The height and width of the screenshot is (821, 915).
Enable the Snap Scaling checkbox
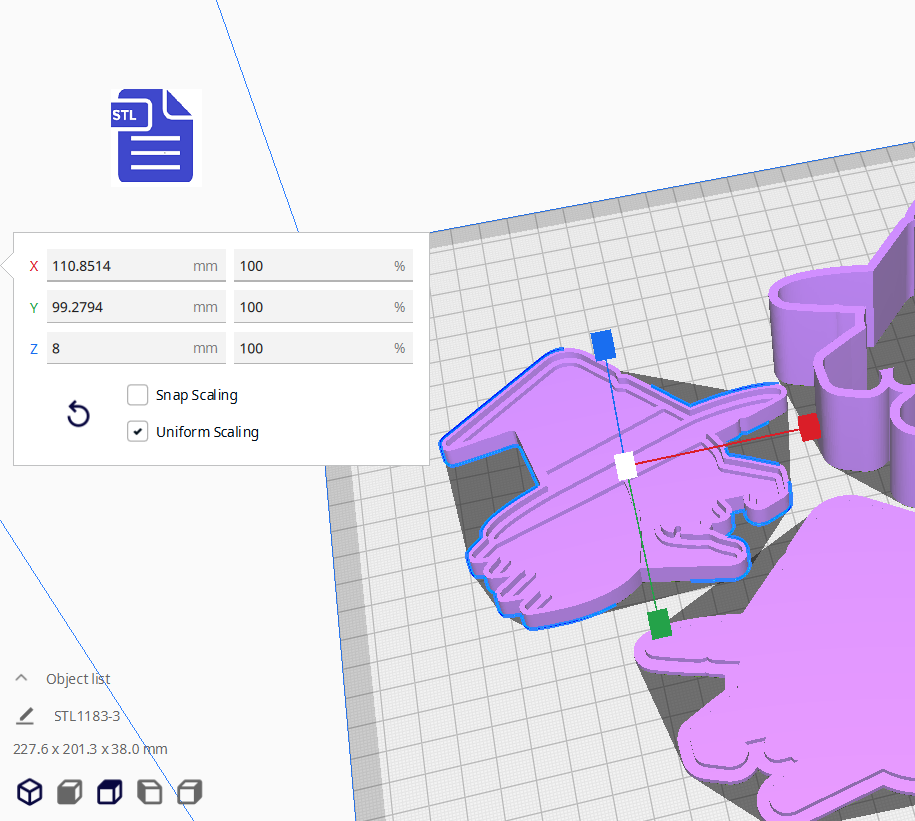point(138,395)
